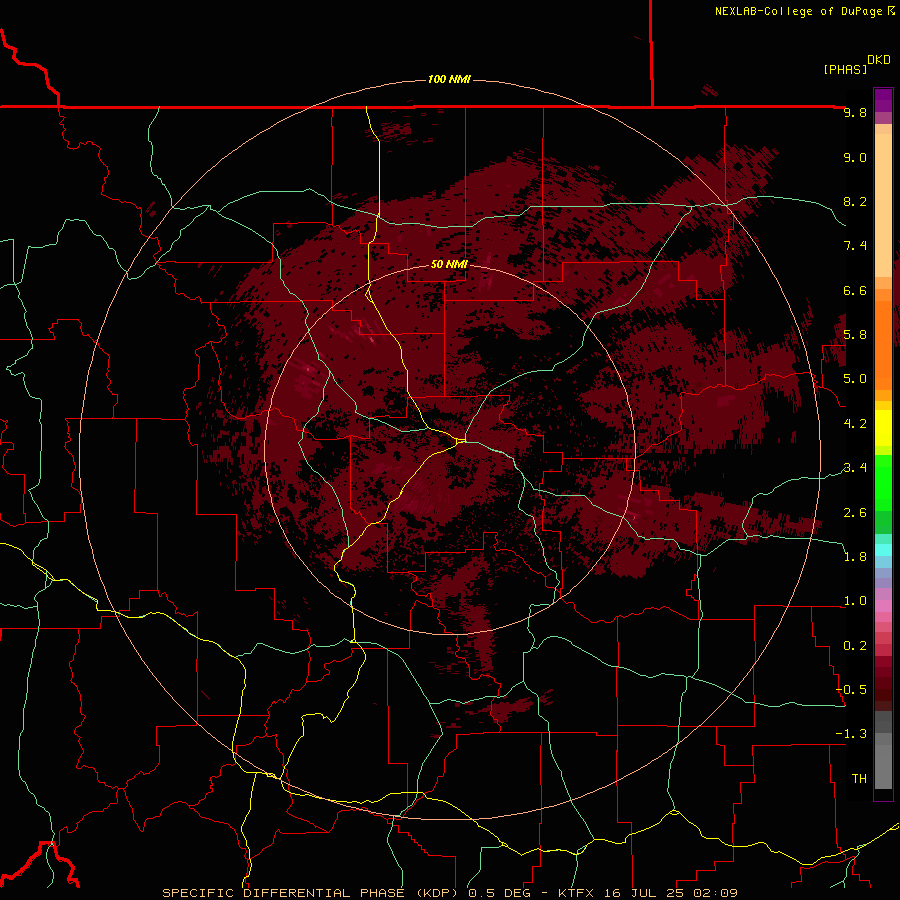The height and width of the screenshot is (900, 900).
Task: Select the -0.5 scale label
Action: pos(851,690)
